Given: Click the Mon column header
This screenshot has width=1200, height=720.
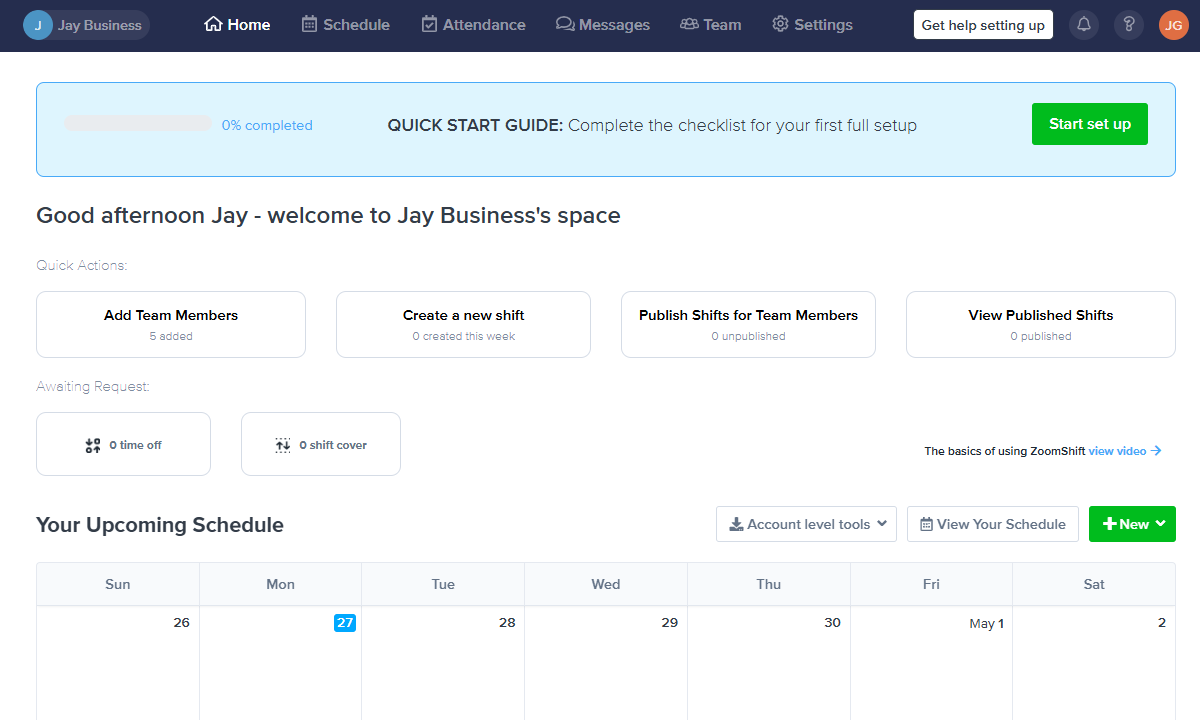Looking at the screenshot, I should click(x=281, y=584).
